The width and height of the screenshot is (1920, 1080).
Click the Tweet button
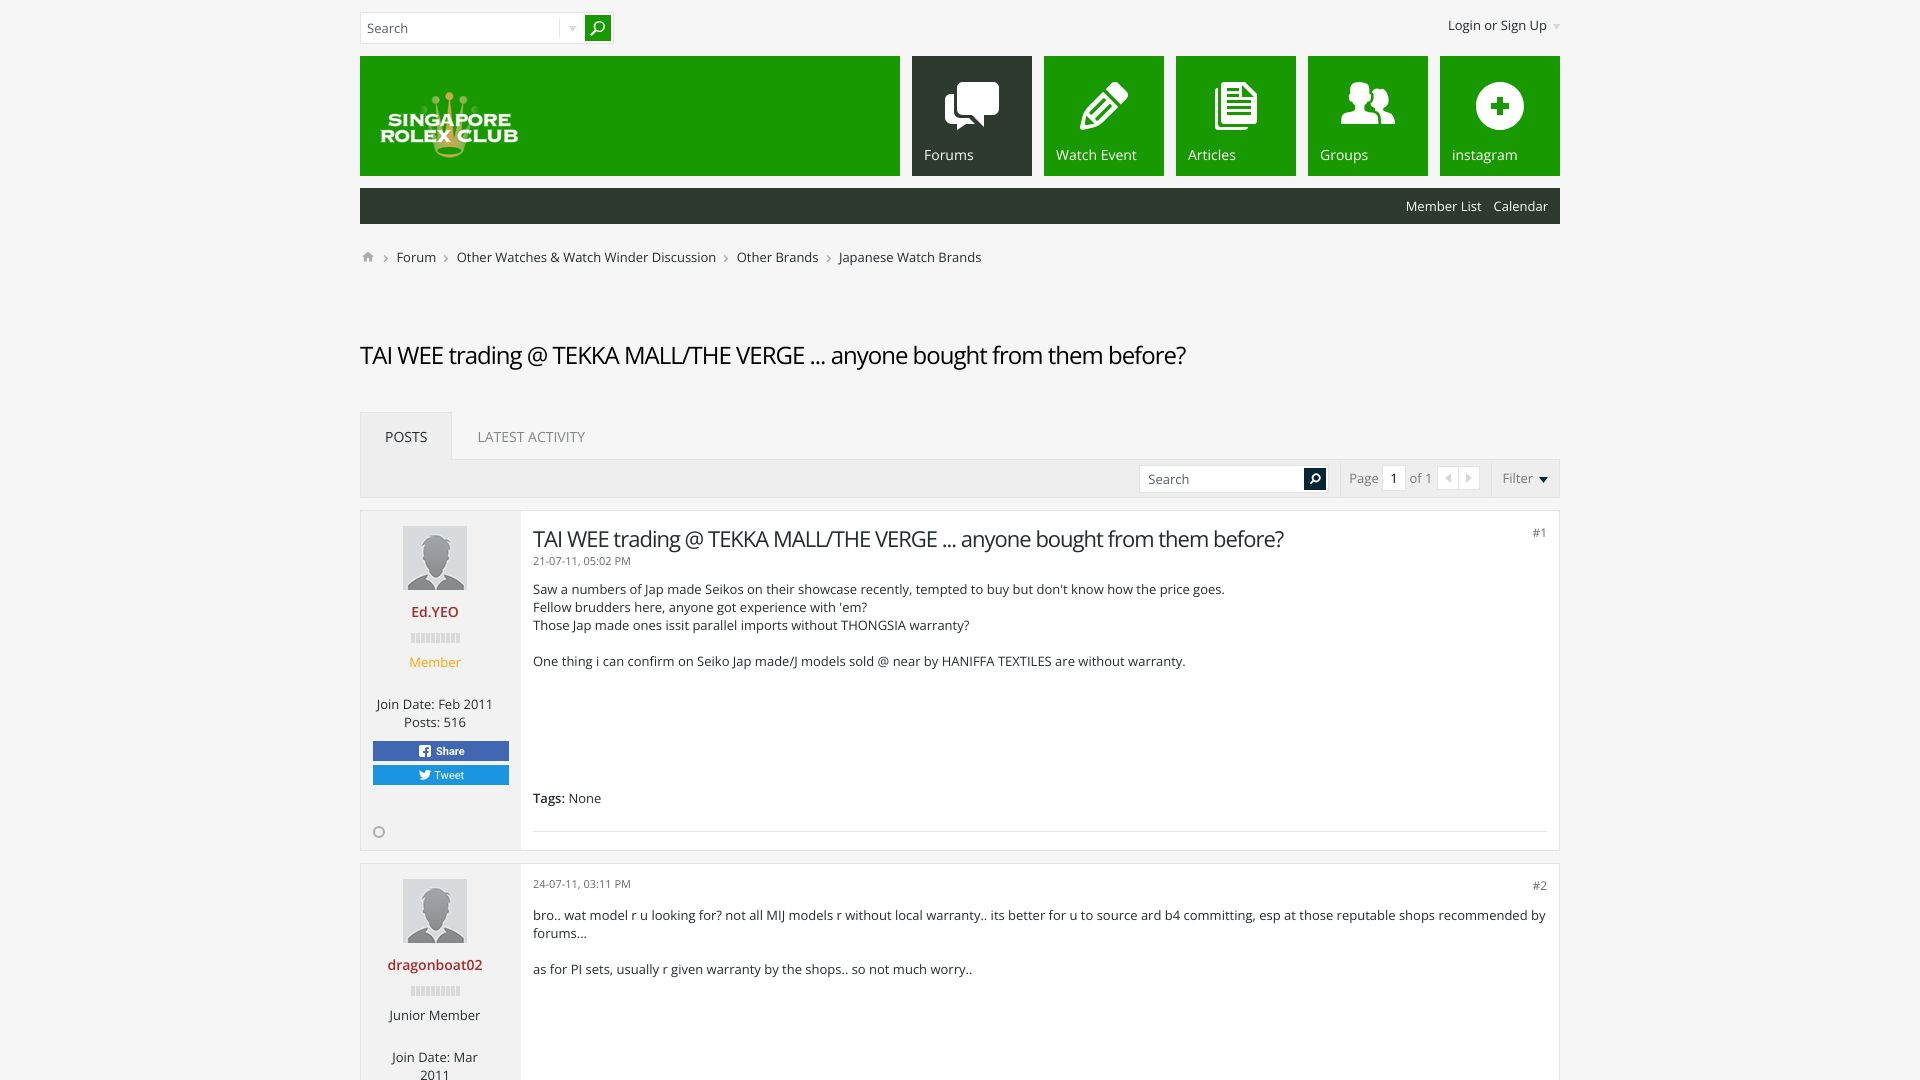[441, 775]
